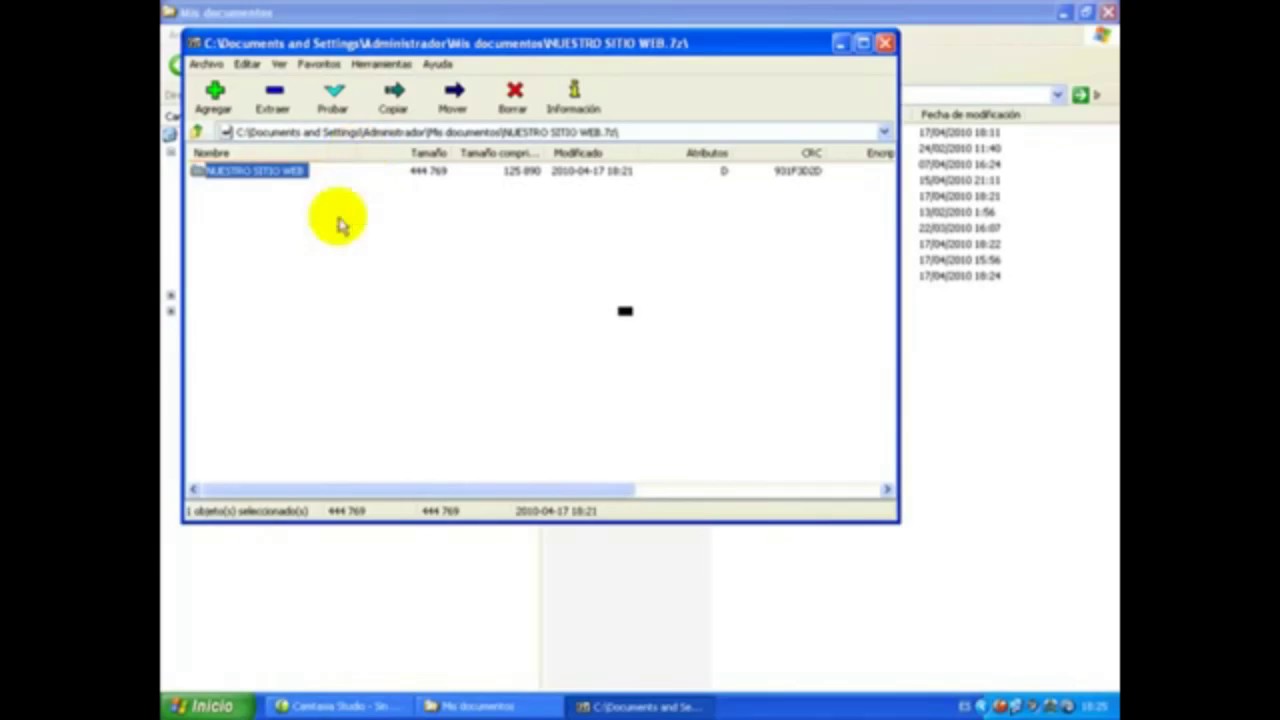
Task: Minimize the 7-Zip window
Action: (x=841, y=43)
